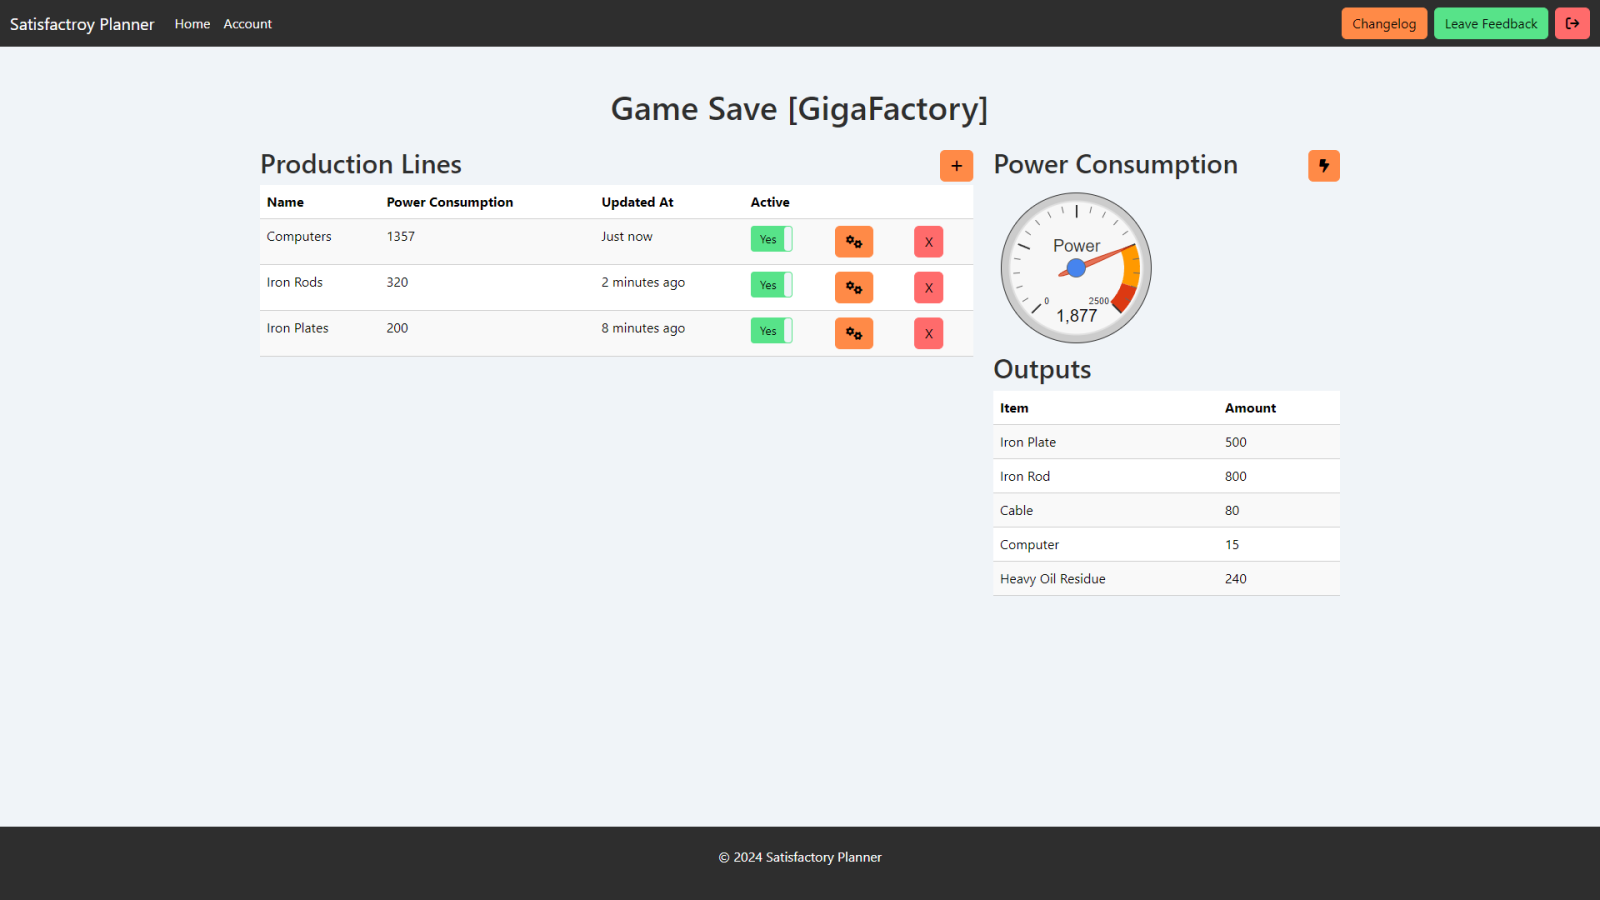Click the add production line plus icon
Screen dimensions: 1600x900
(x=956, y=165)
